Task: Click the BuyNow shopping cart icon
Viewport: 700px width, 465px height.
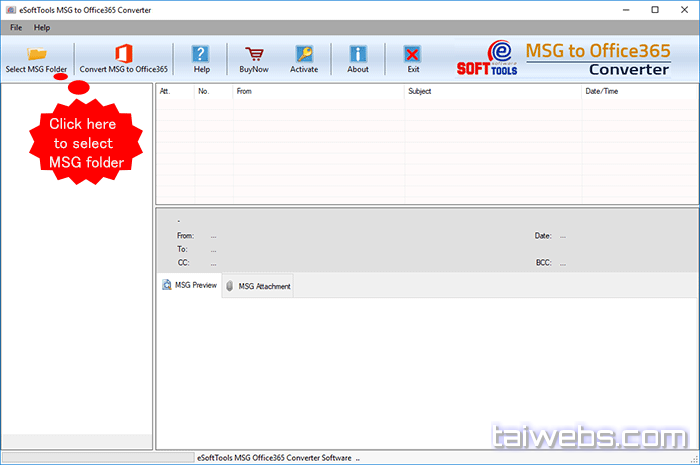Action: [254, 54]
